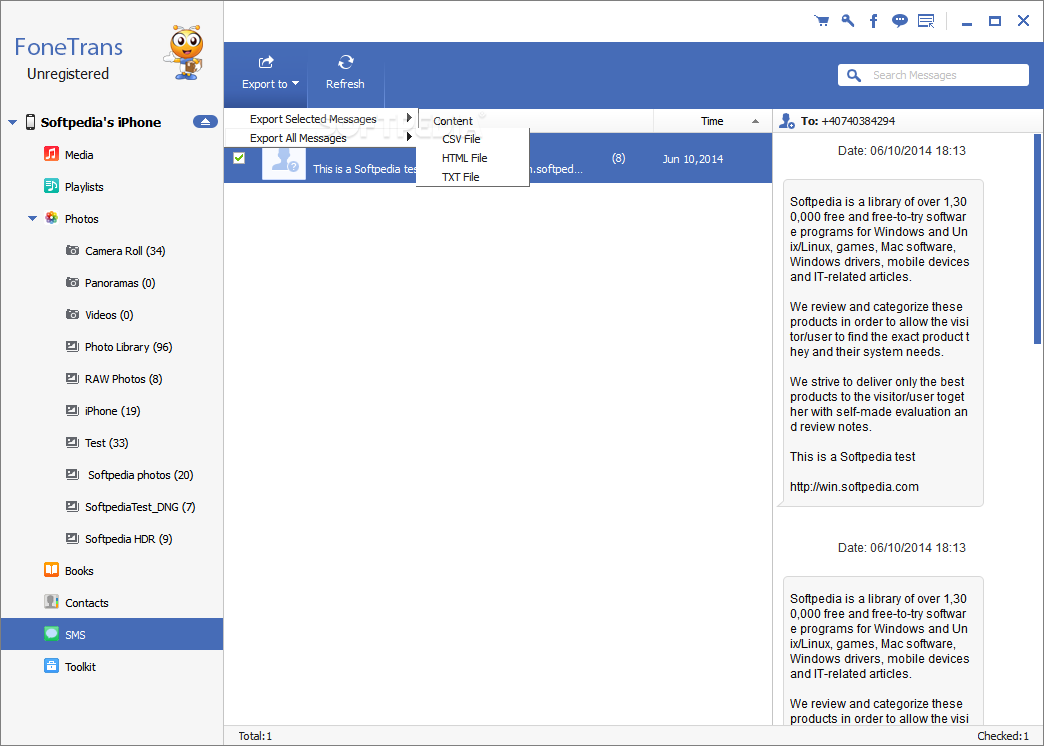
Task: Open iPhone (19) album
Action: click(113, 410)
